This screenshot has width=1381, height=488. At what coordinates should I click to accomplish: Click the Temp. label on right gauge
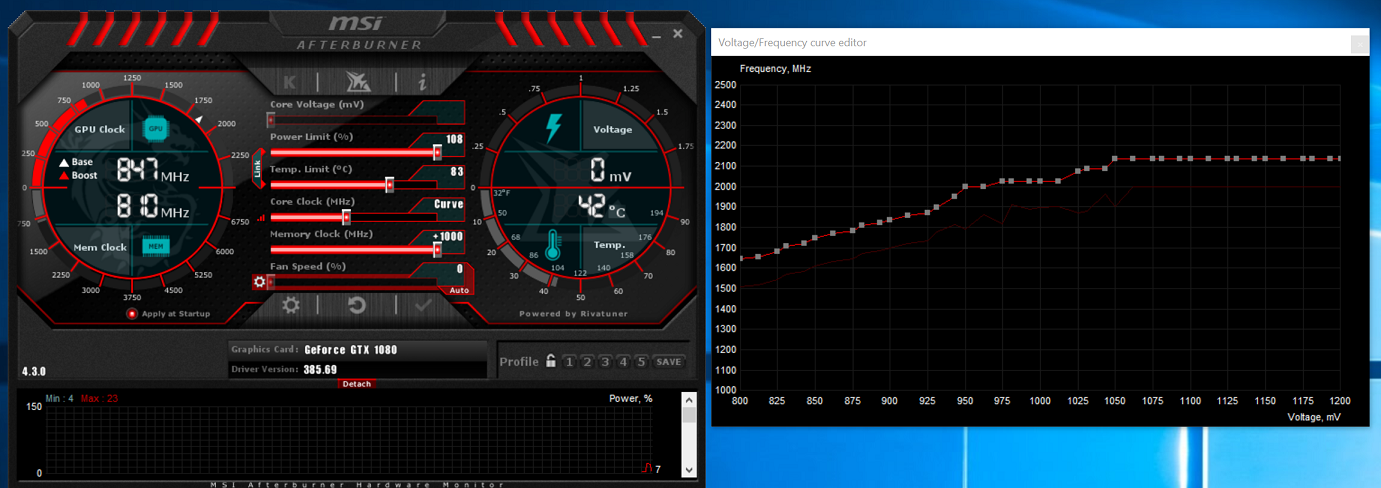pyautogui.click(x=610, y=245)
